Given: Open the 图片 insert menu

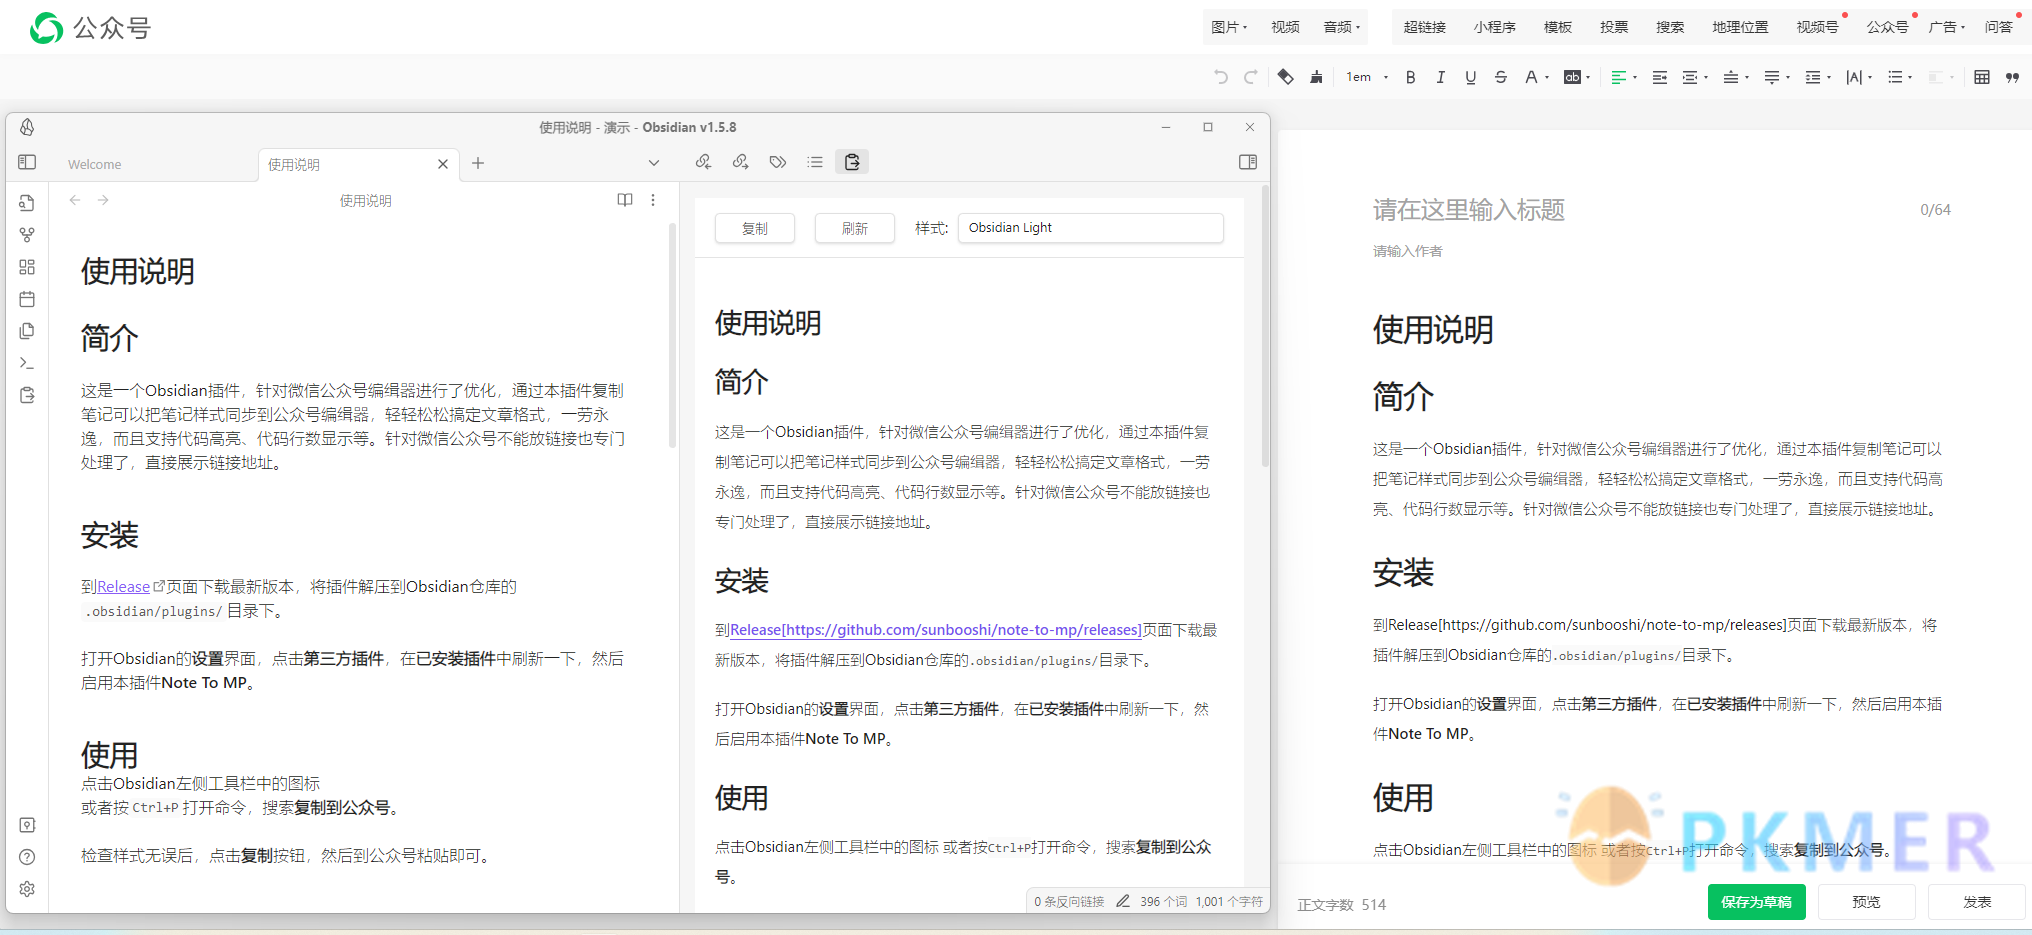Looking at the screenshot, I should click(x=1229, y=27).
